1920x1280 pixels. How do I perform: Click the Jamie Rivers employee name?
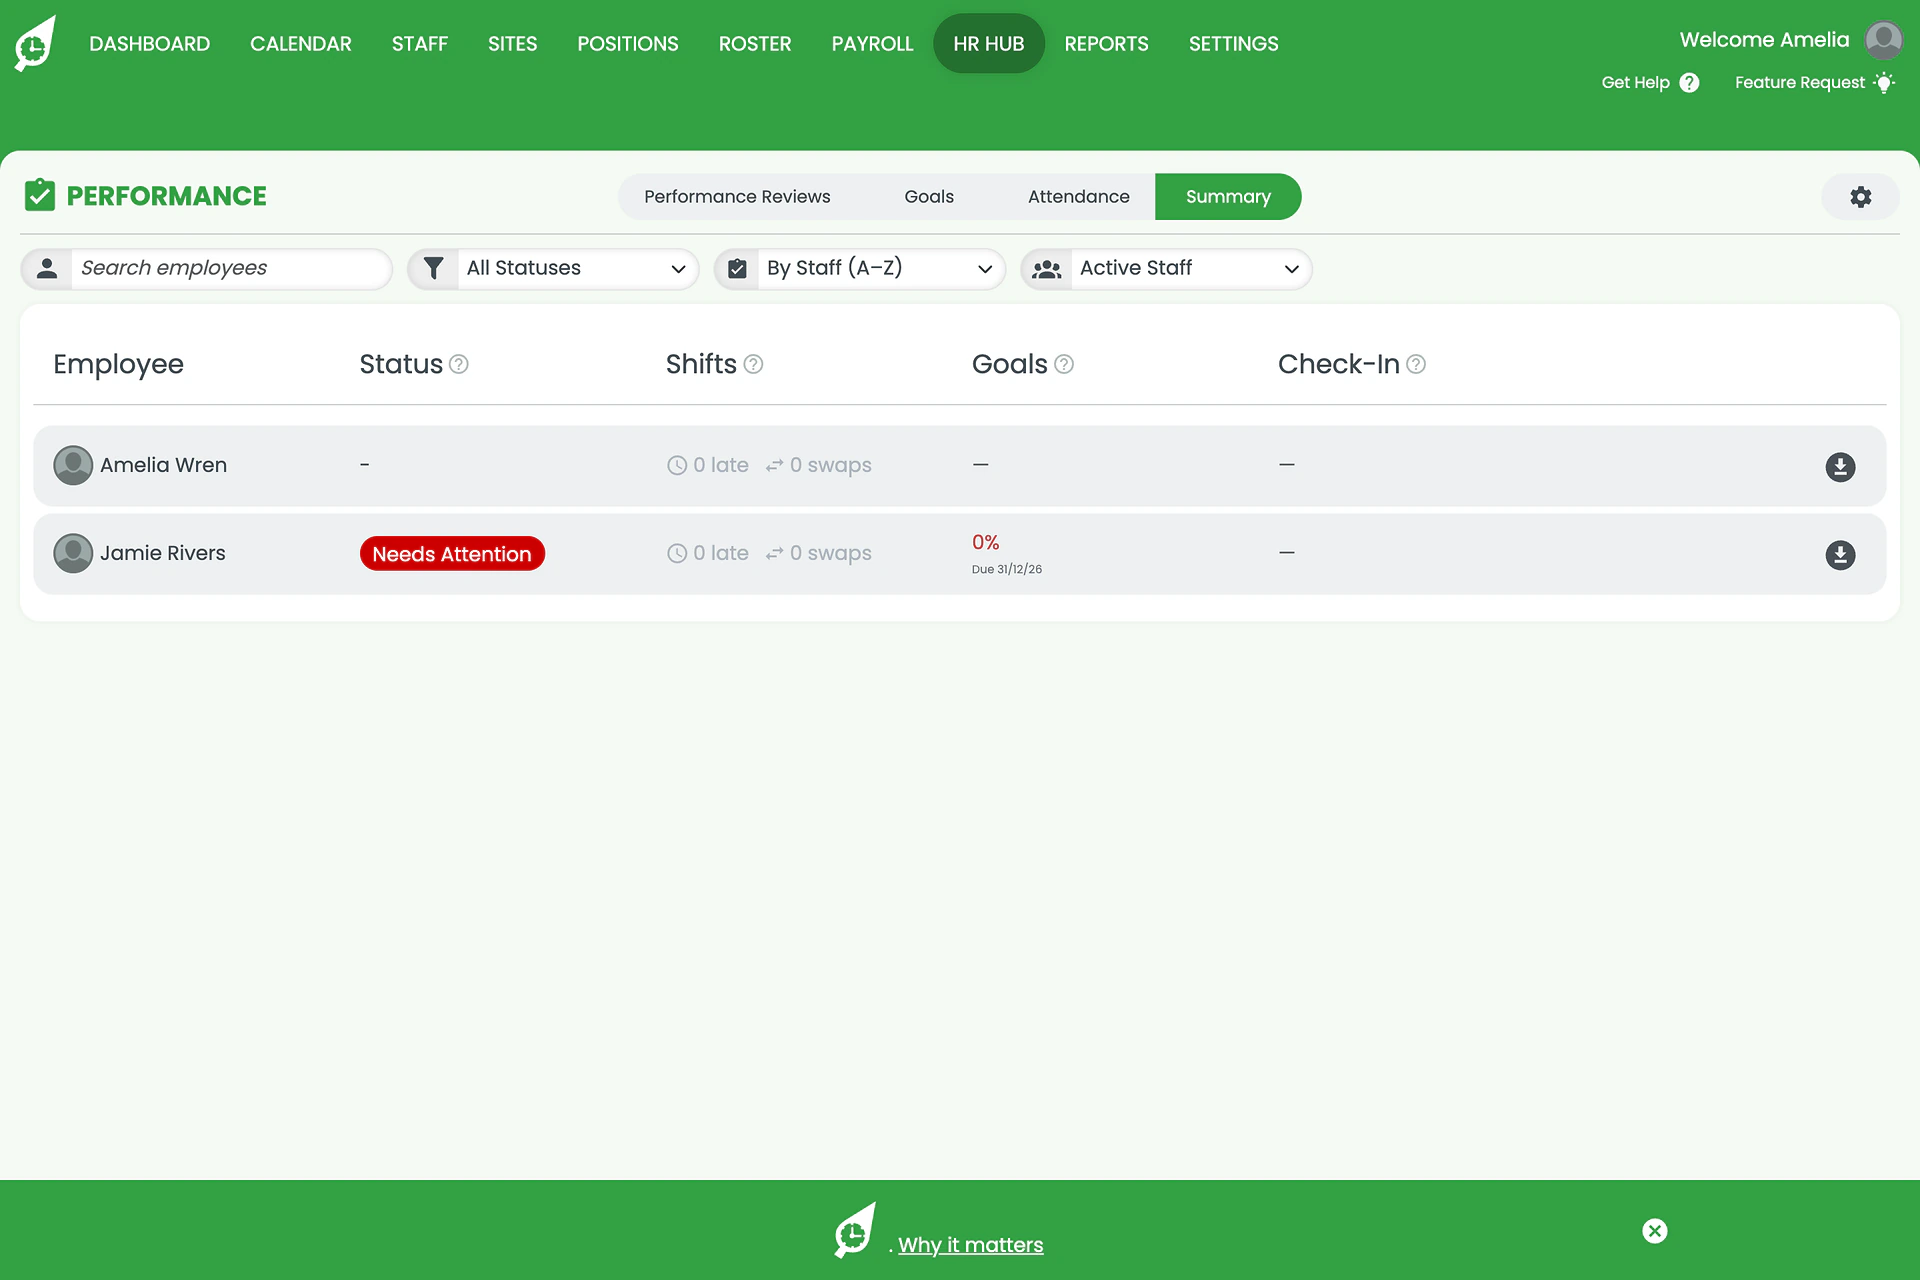(x=163, y=553)
